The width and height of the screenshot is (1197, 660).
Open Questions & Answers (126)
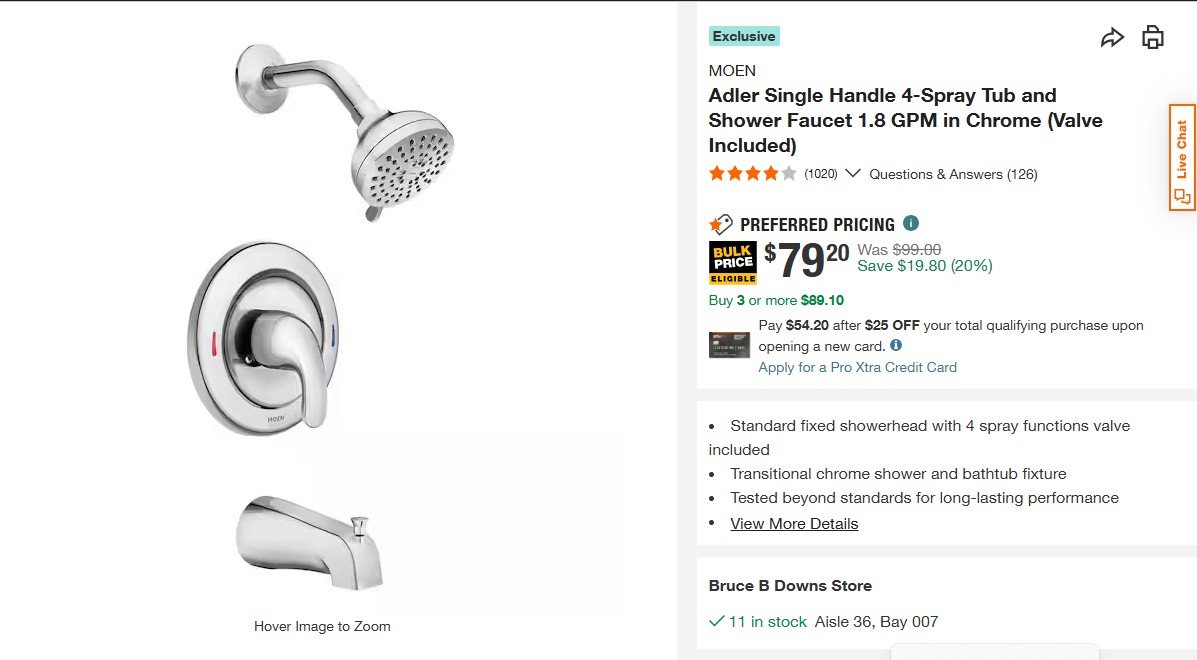point(953,174)
